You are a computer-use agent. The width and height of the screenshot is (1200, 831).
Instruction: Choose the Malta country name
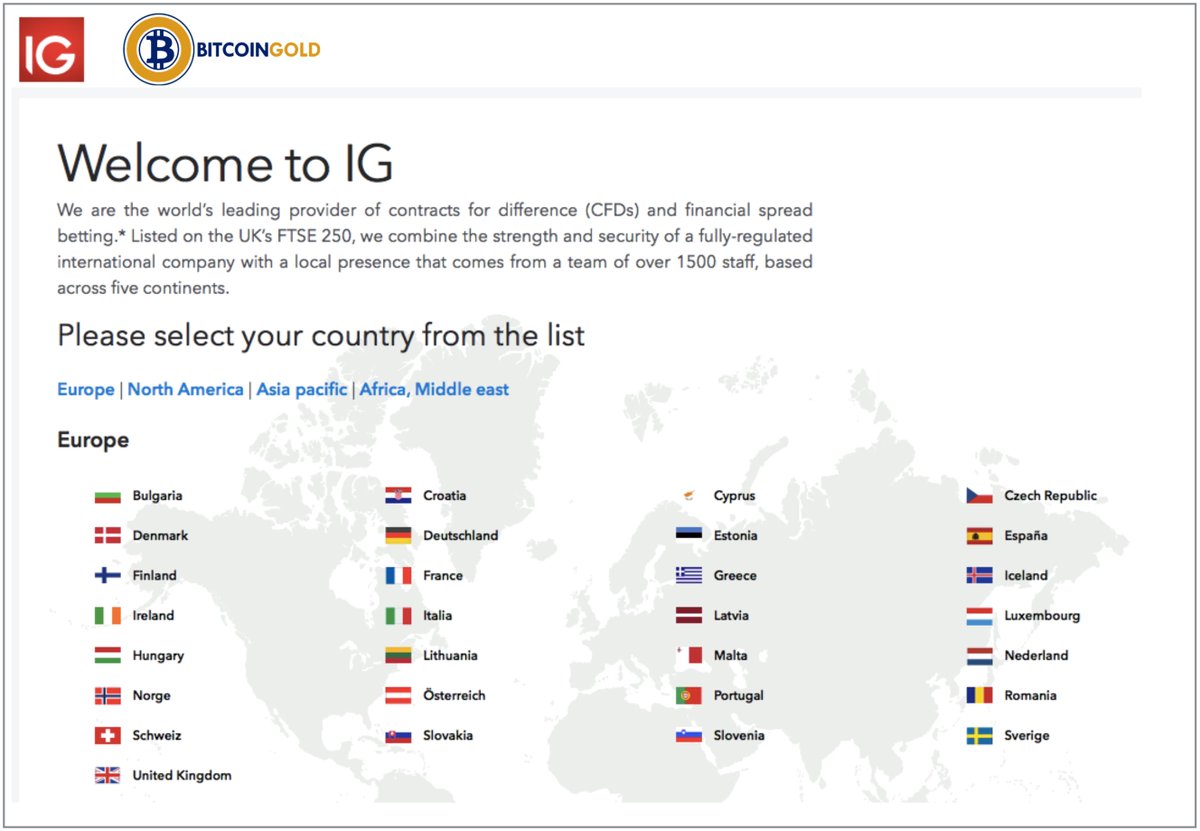pyautogui.click(x=730, y=656)
